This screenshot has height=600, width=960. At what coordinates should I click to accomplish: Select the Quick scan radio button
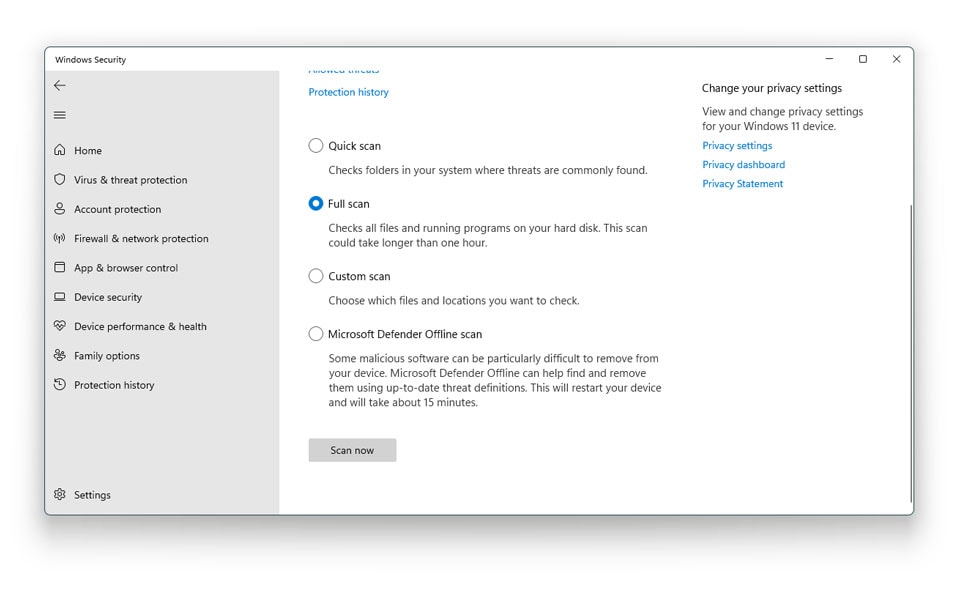pyautogui.click(x=315, y=146)
